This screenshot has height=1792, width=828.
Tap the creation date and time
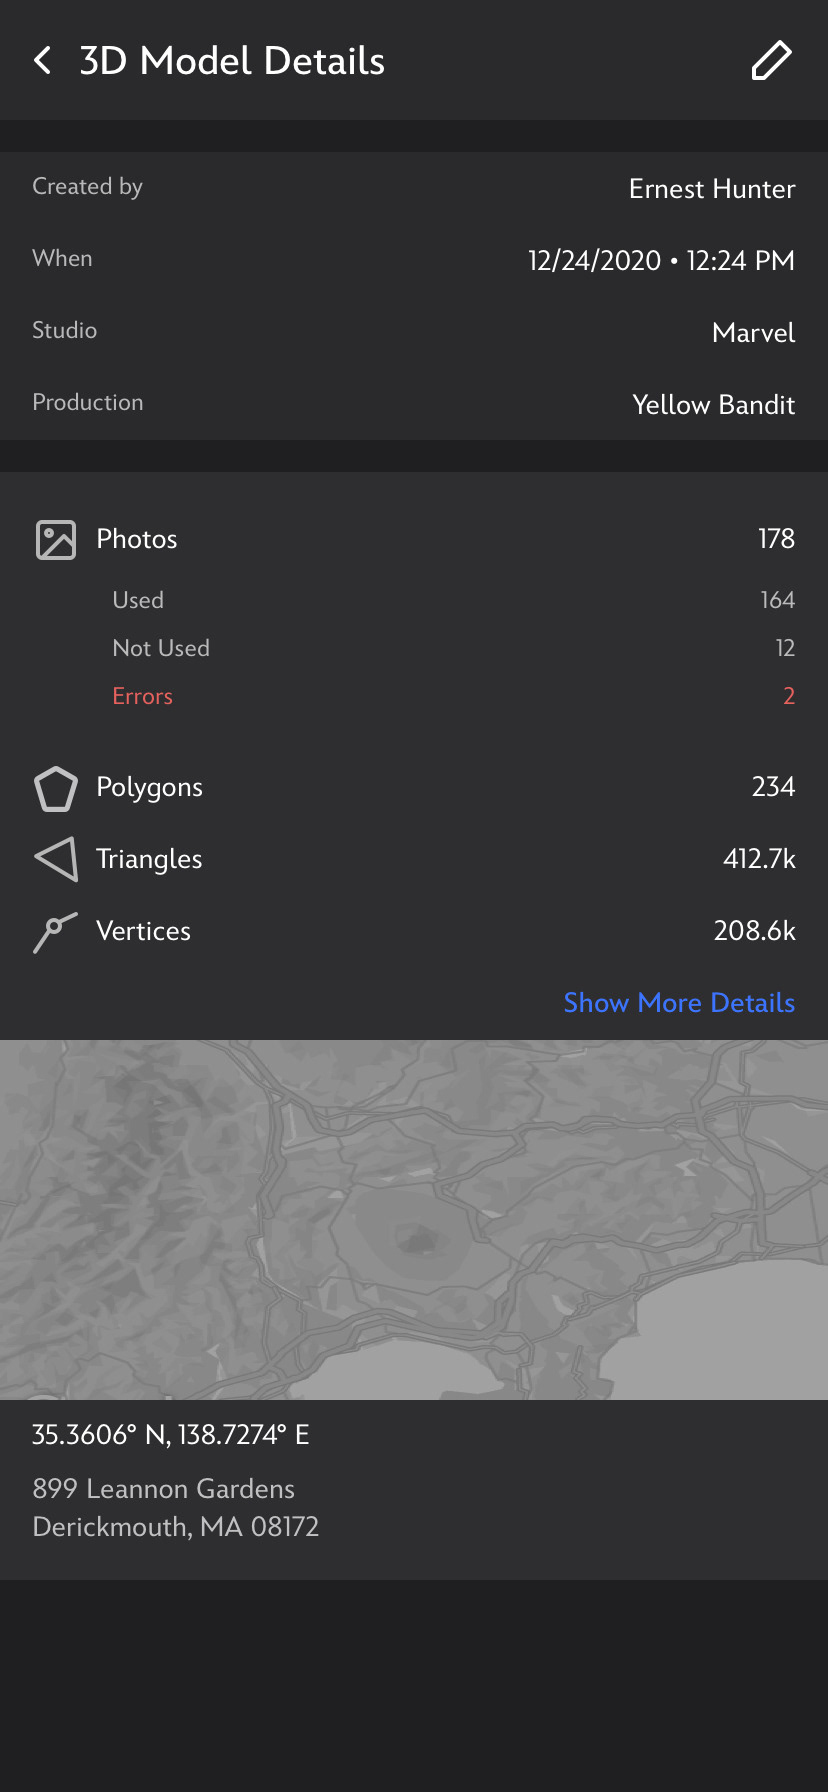click(661, 261)
